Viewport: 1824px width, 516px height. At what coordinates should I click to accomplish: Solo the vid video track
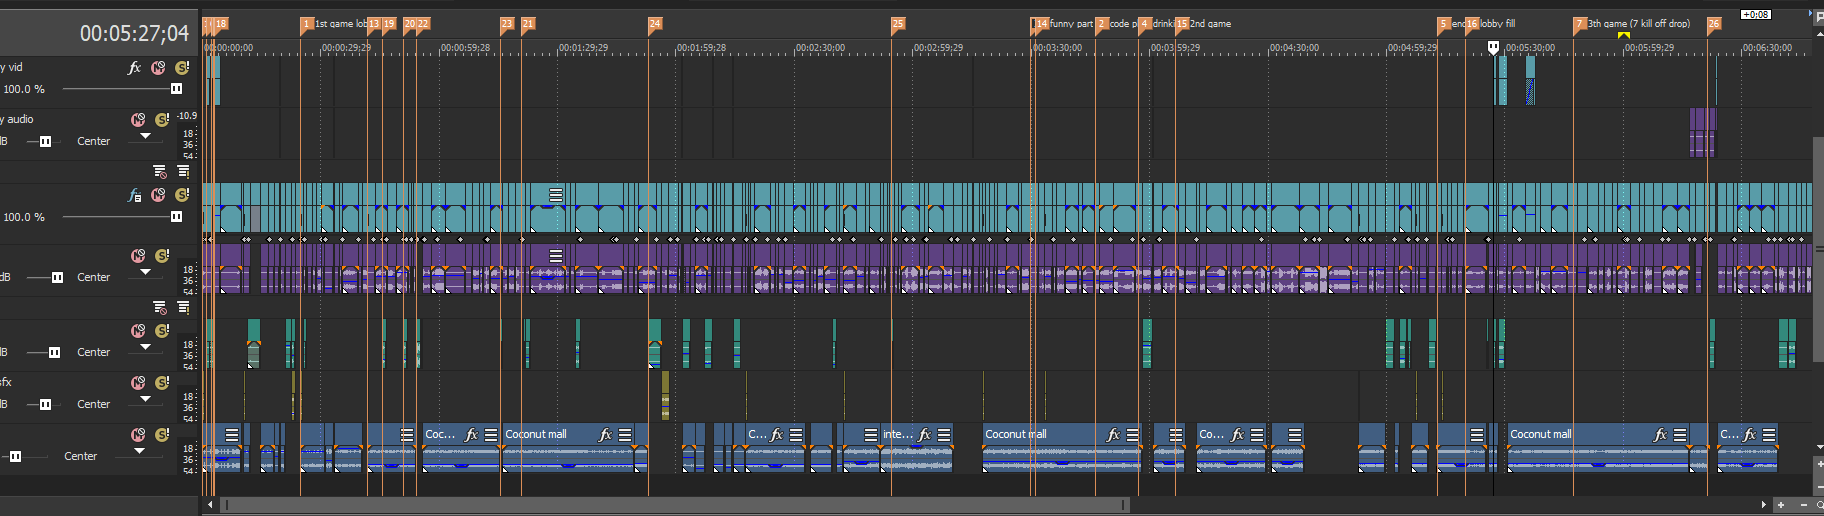click(x=182, y=68)
